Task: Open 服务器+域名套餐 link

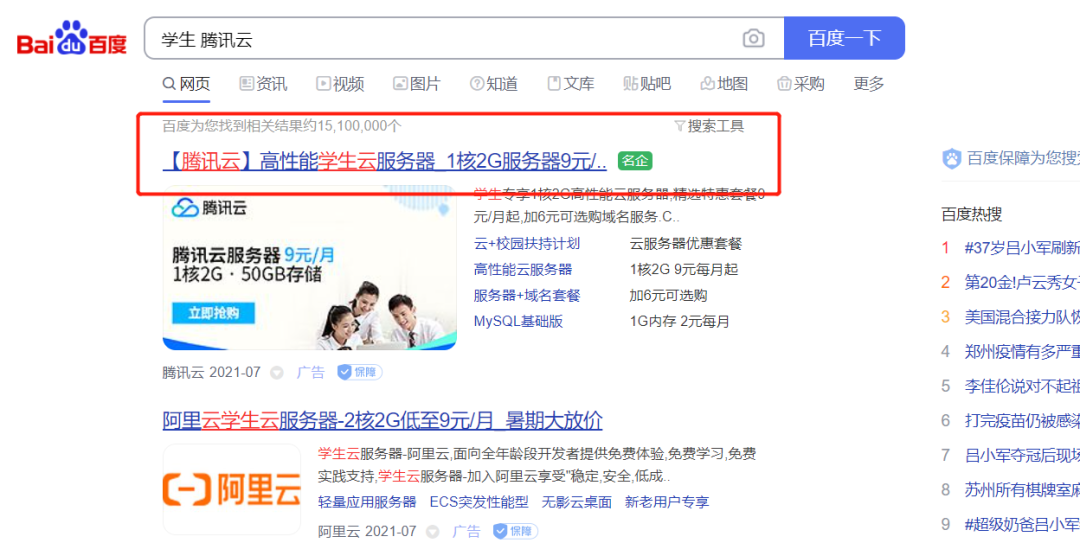Action: coord(527,296)
